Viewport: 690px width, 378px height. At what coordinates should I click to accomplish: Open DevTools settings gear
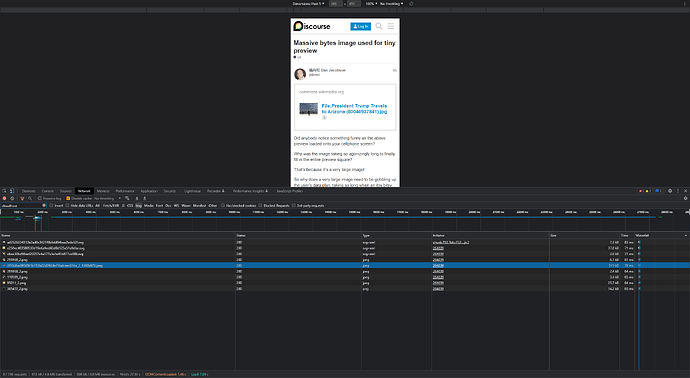click(x=670, y=191)
